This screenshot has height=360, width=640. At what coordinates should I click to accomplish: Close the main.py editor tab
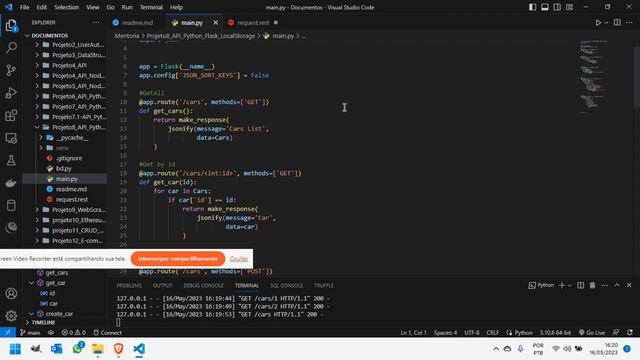216,23
